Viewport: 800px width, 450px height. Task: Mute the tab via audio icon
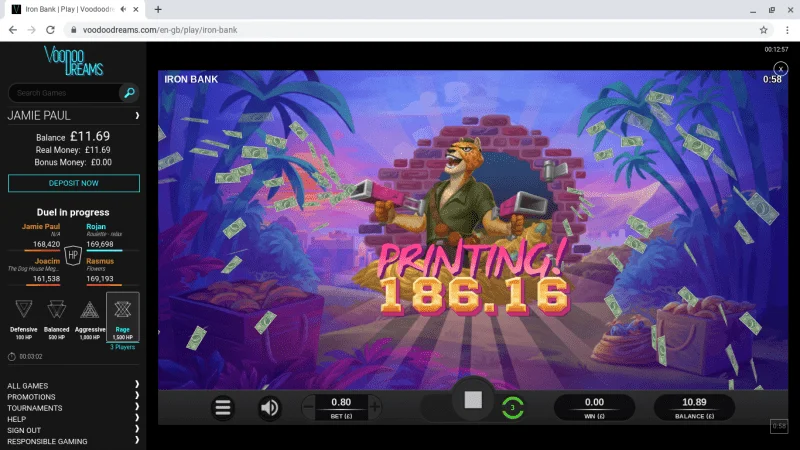pos(123,9)
